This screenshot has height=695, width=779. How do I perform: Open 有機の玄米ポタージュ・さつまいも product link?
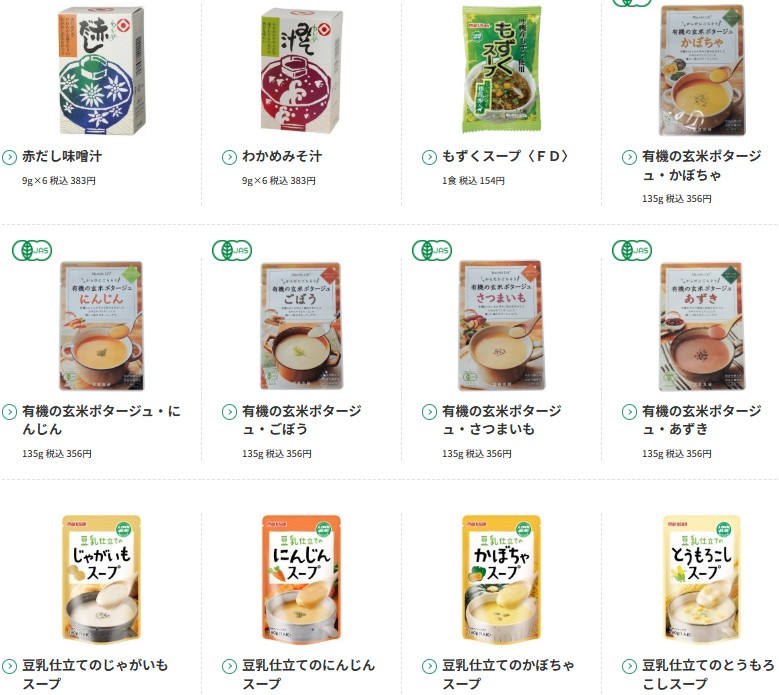click(x=502, y=420)
